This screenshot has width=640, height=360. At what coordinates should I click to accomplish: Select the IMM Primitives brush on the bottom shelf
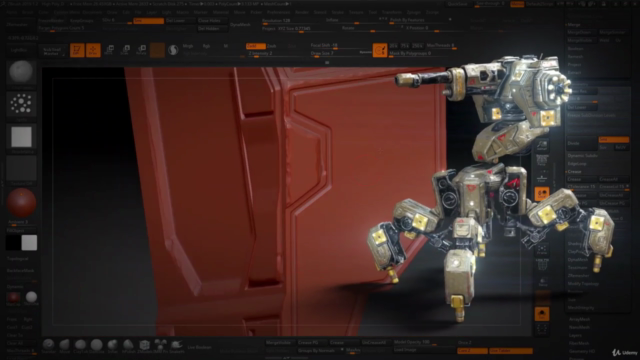[x=160, y=345]
